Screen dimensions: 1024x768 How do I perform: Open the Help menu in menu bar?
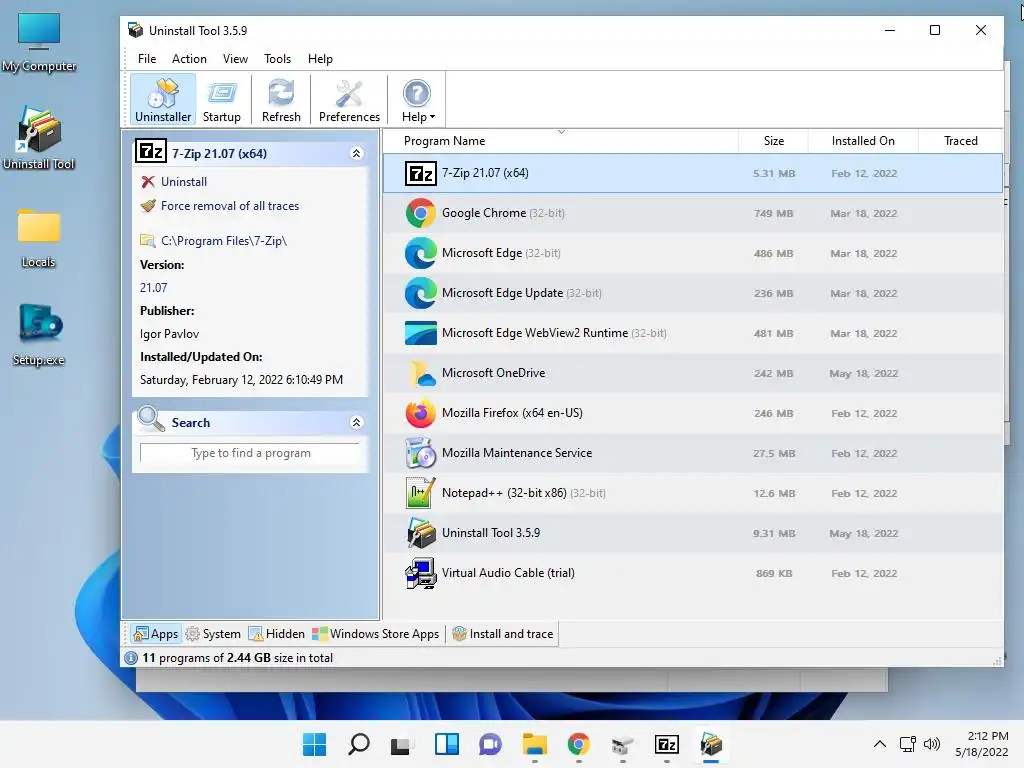pos(320,59)
